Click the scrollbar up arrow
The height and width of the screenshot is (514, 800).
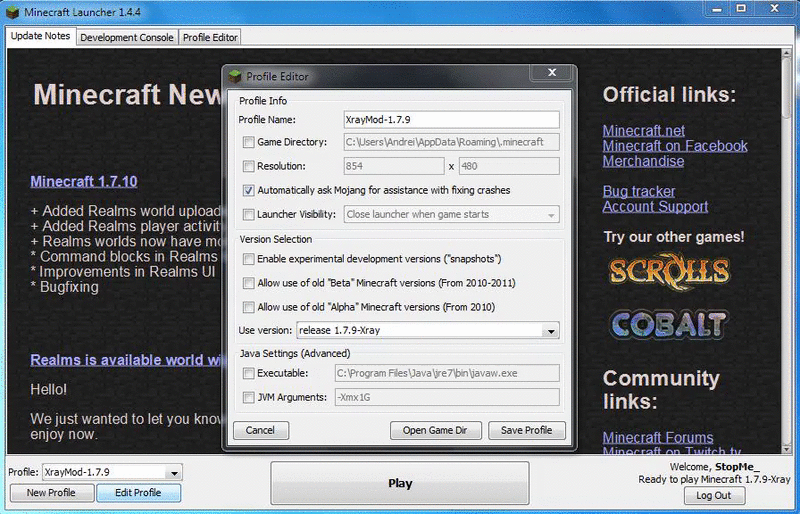click(786, 54)
